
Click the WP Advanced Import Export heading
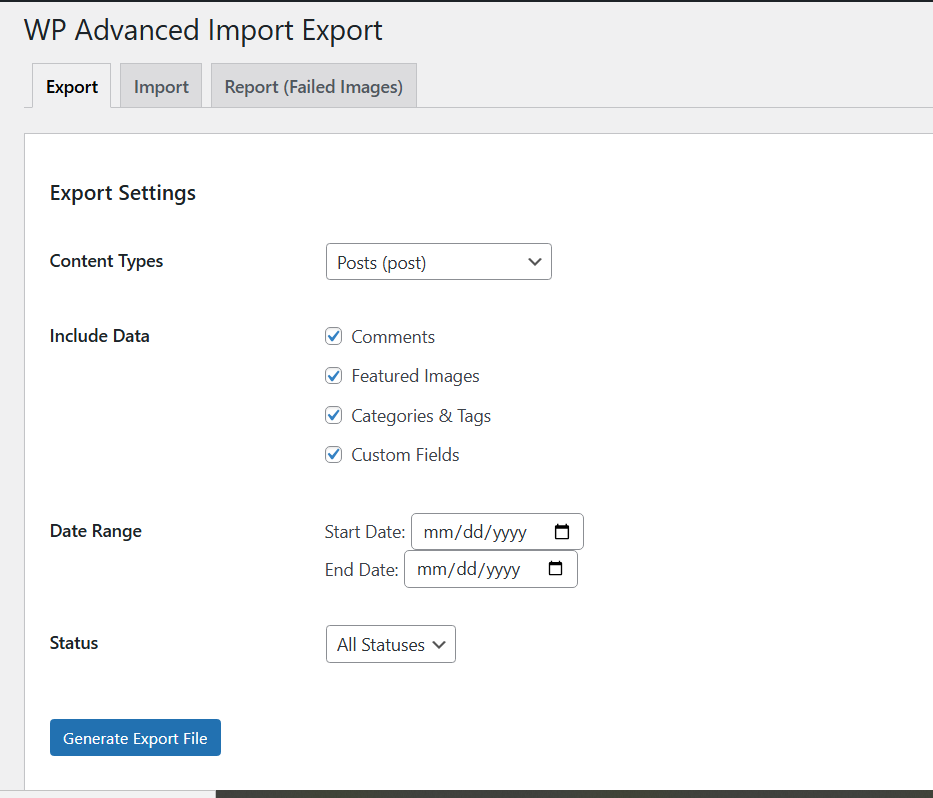click(203, 30)
